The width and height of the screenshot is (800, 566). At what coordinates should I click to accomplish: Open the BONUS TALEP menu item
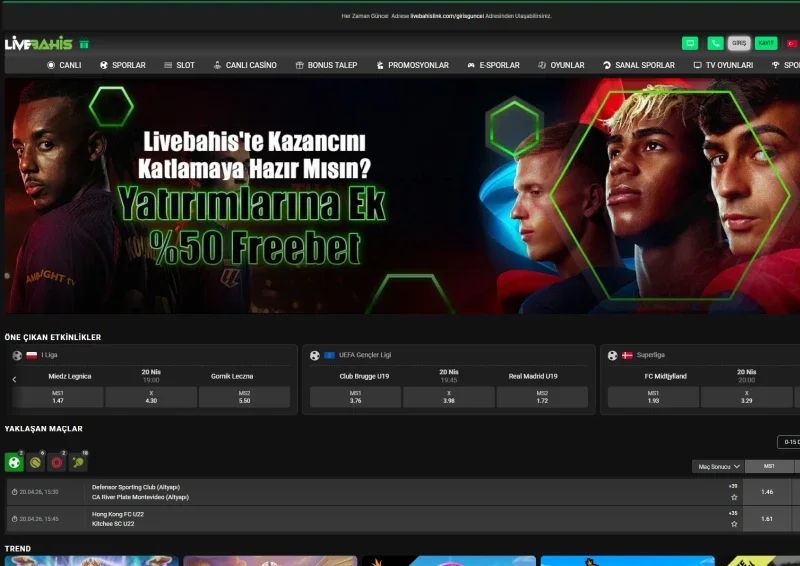tap(327, 65)
